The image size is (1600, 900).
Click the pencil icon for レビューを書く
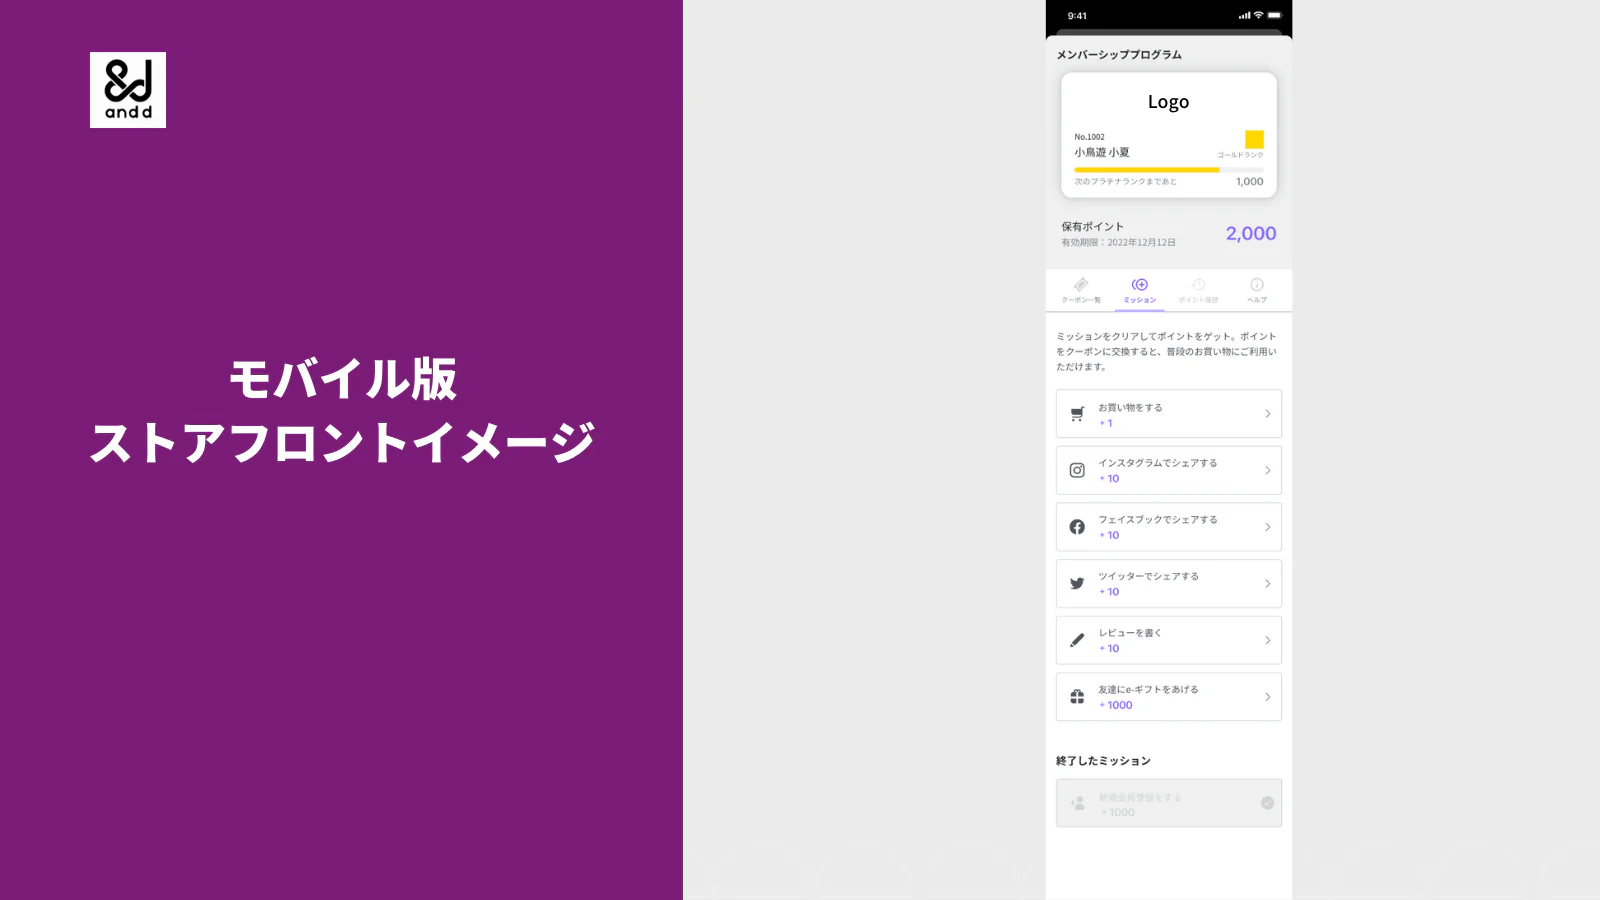click(x=1077, y=640)
